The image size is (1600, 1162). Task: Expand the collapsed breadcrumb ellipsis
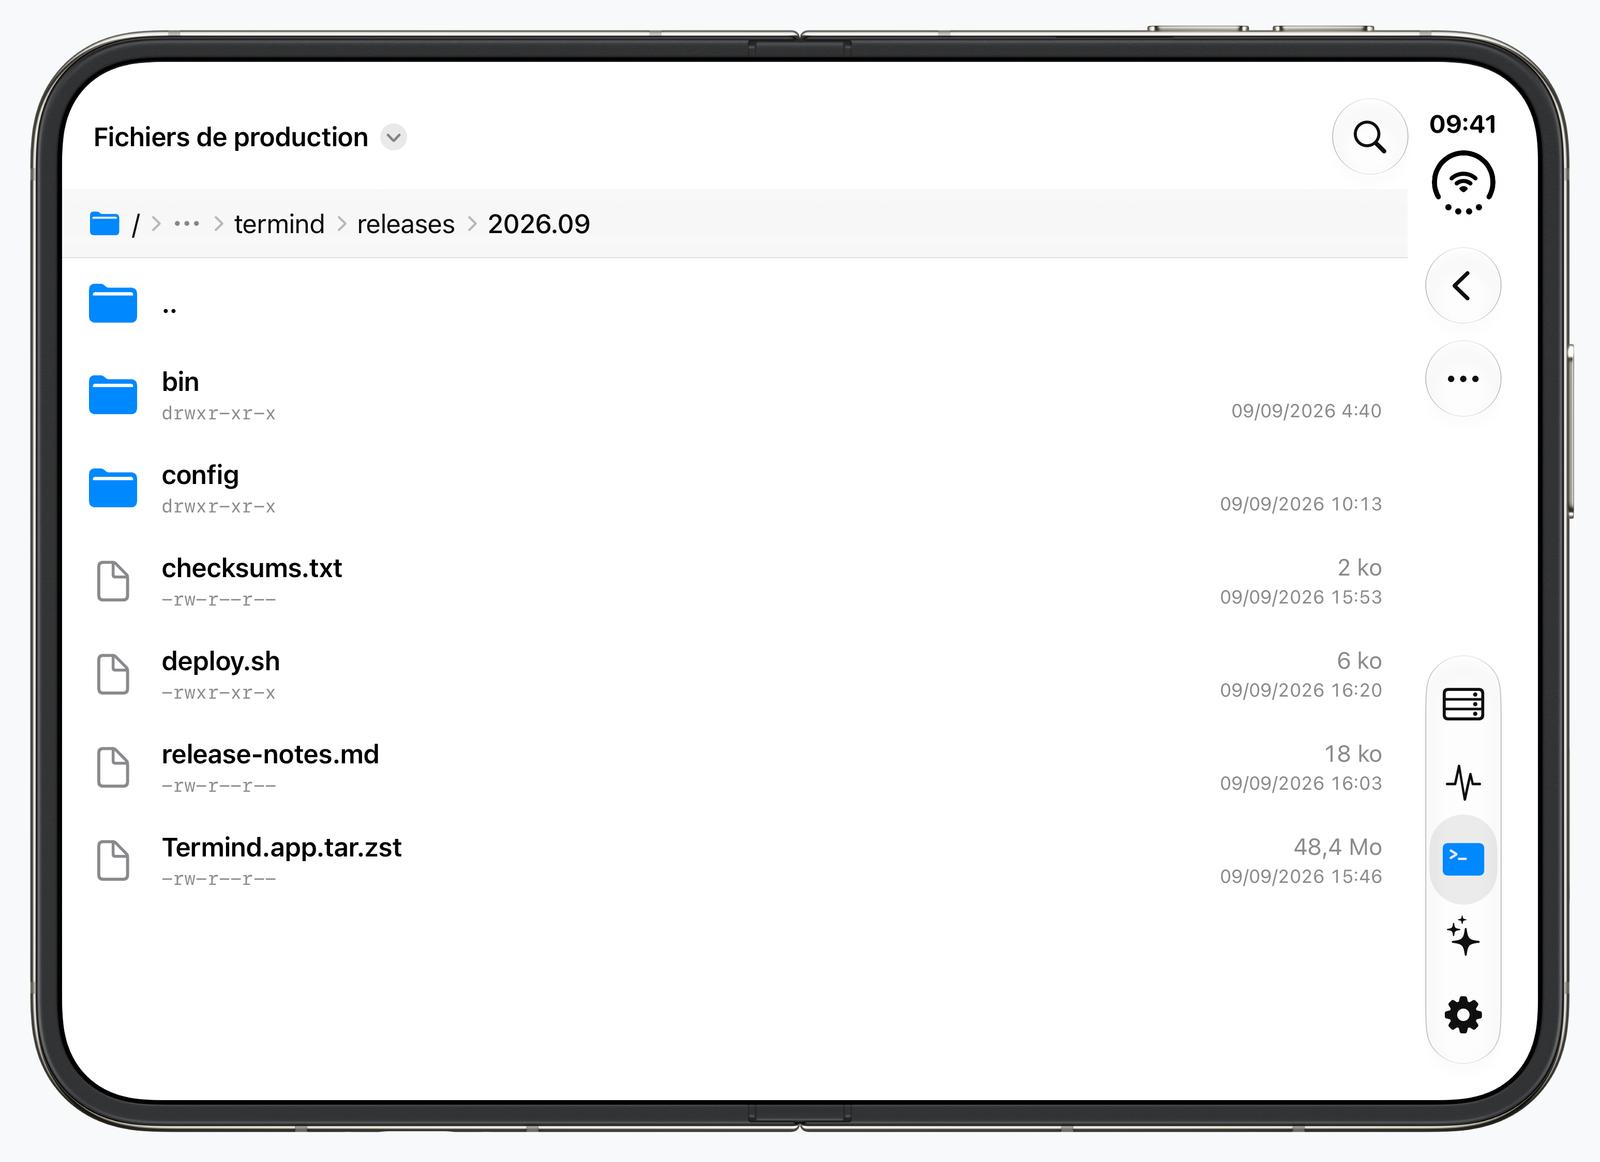click(x=187, y=224)
